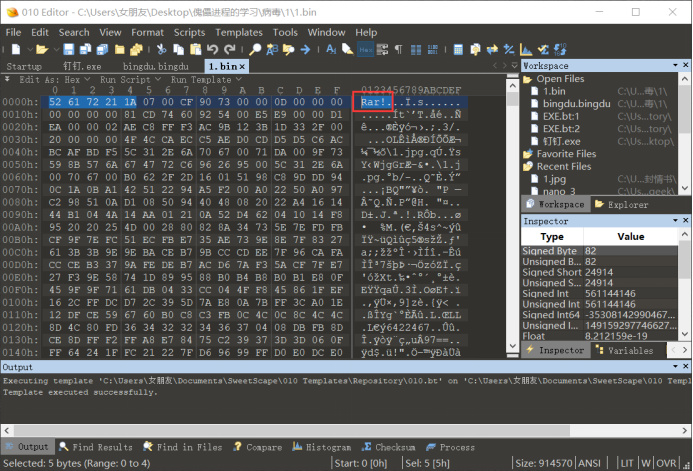Close the 1.bin tab
Image resolution: width=693 pixels, height=471 pixels.
pyautogui.click(x=242, y=67)
